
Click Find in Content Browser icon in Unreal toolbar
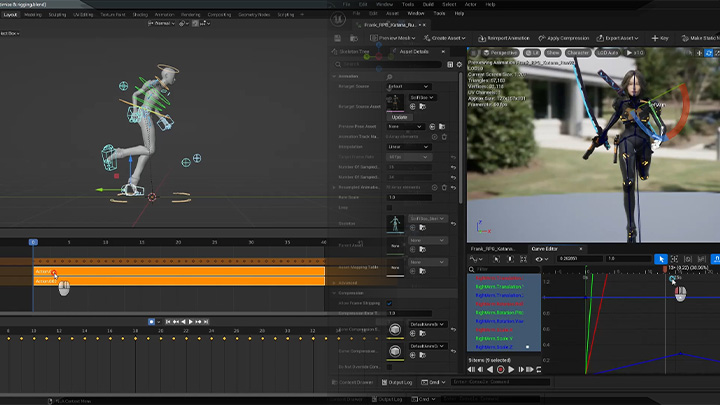354,38
